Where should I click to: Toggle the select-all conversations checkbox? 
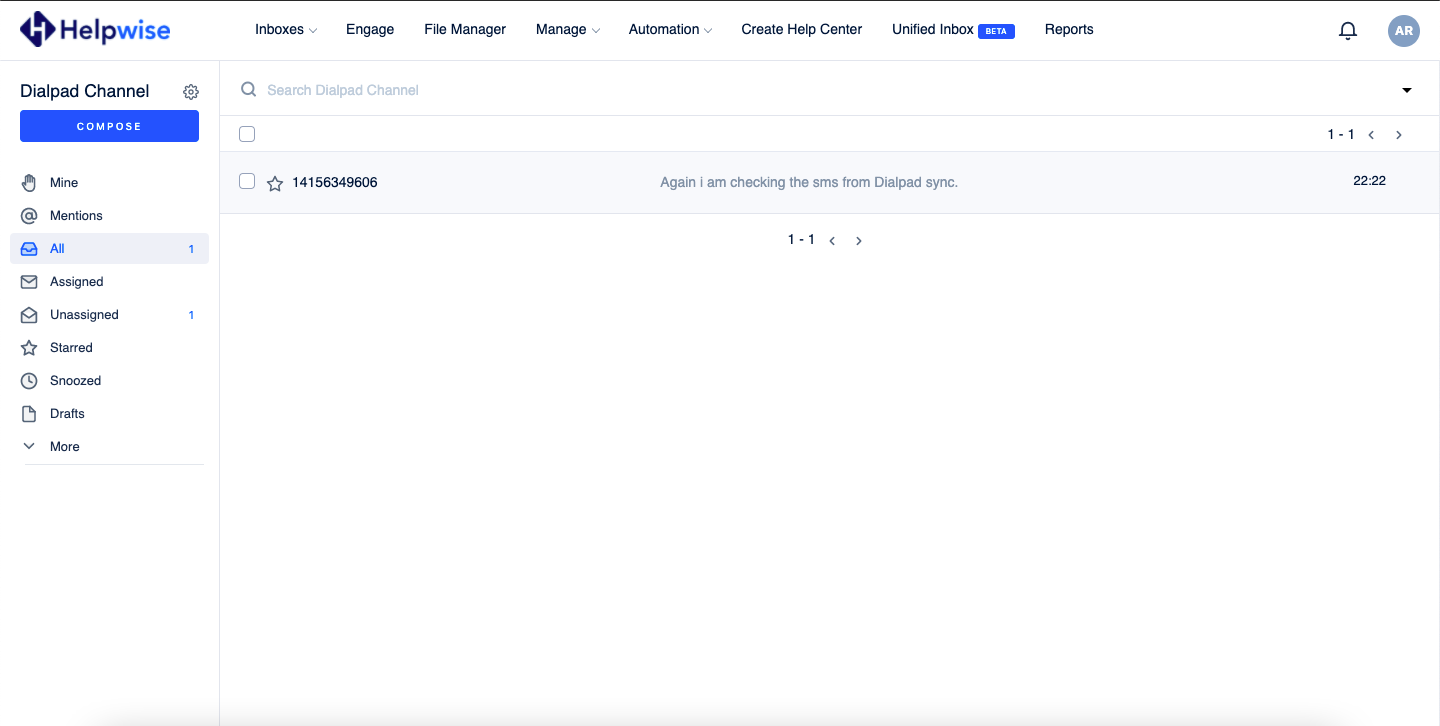247,134
